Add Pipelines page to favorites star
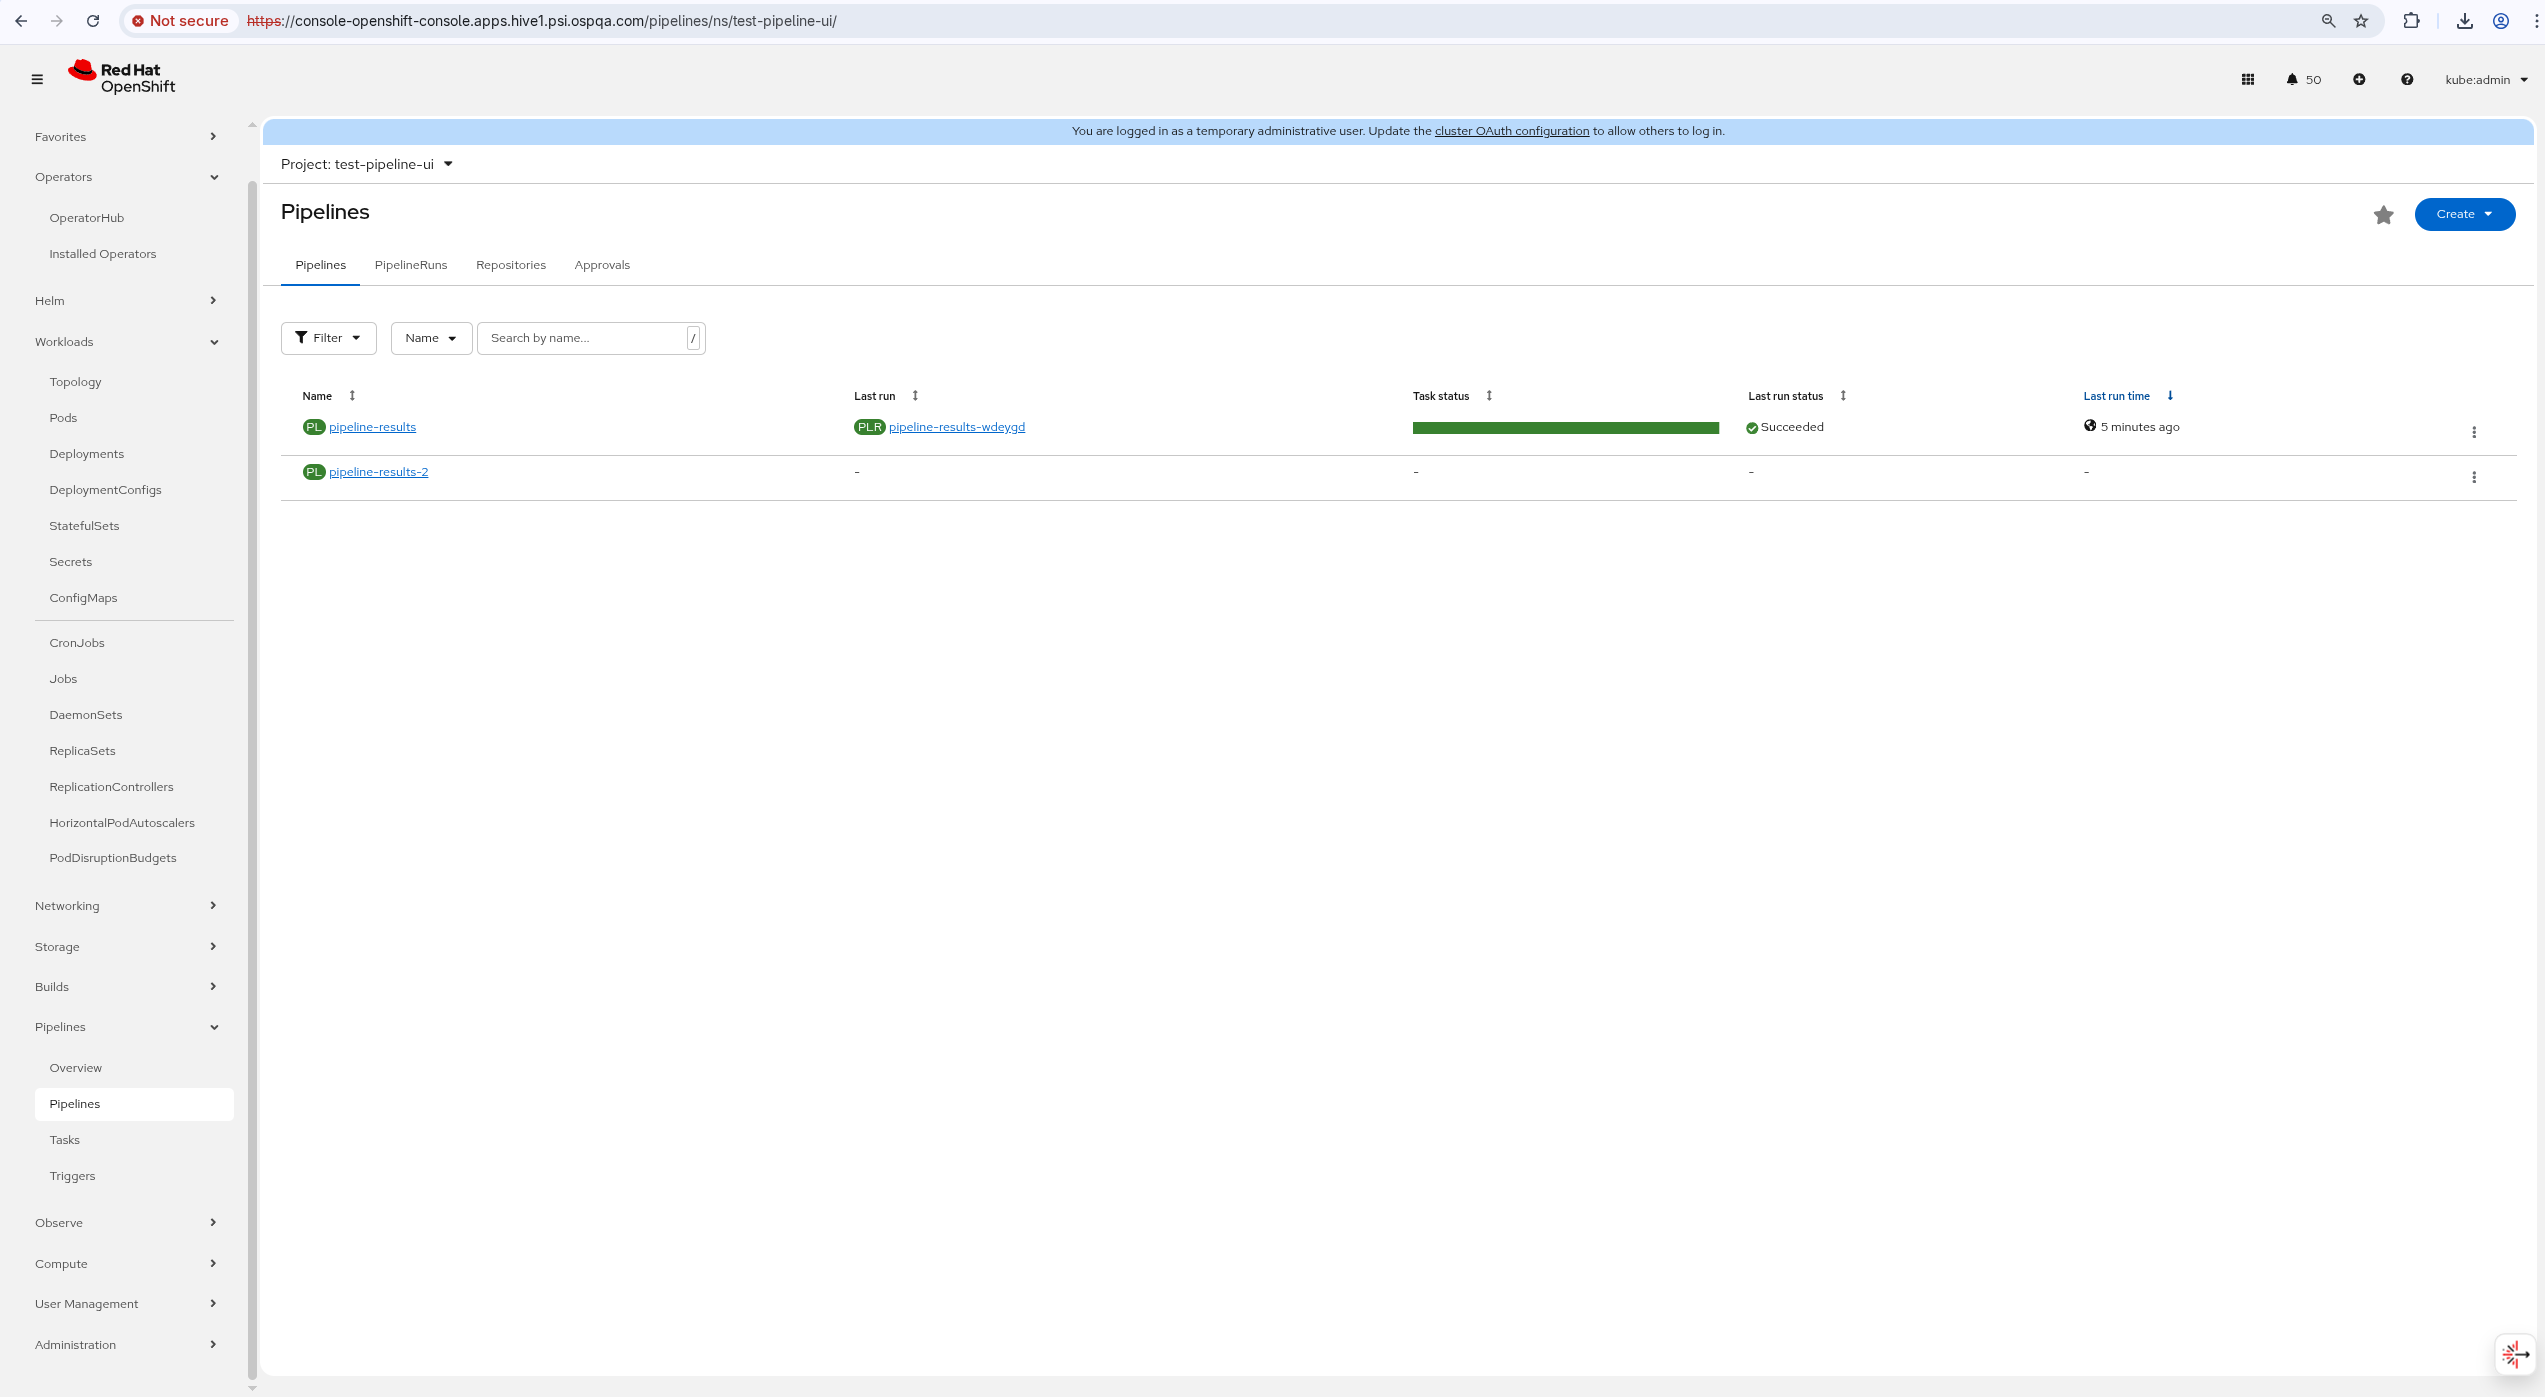 point(2383,215)
